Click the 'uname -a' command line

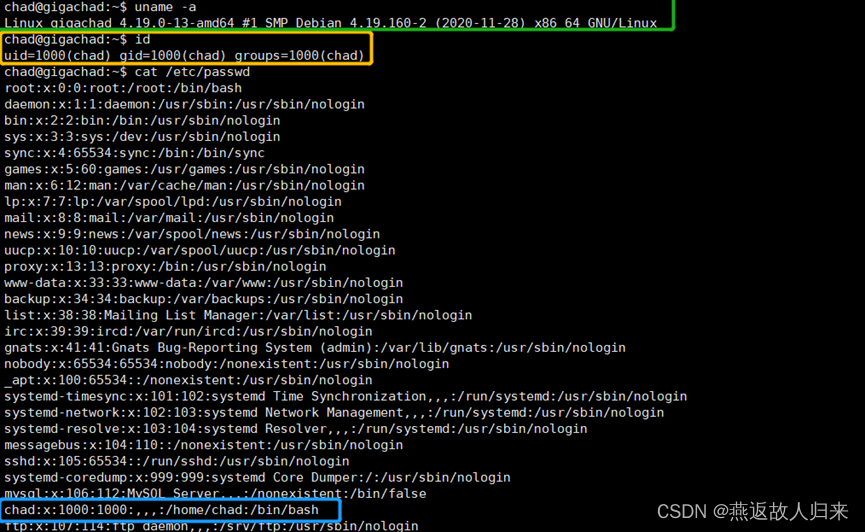[100, 7]
